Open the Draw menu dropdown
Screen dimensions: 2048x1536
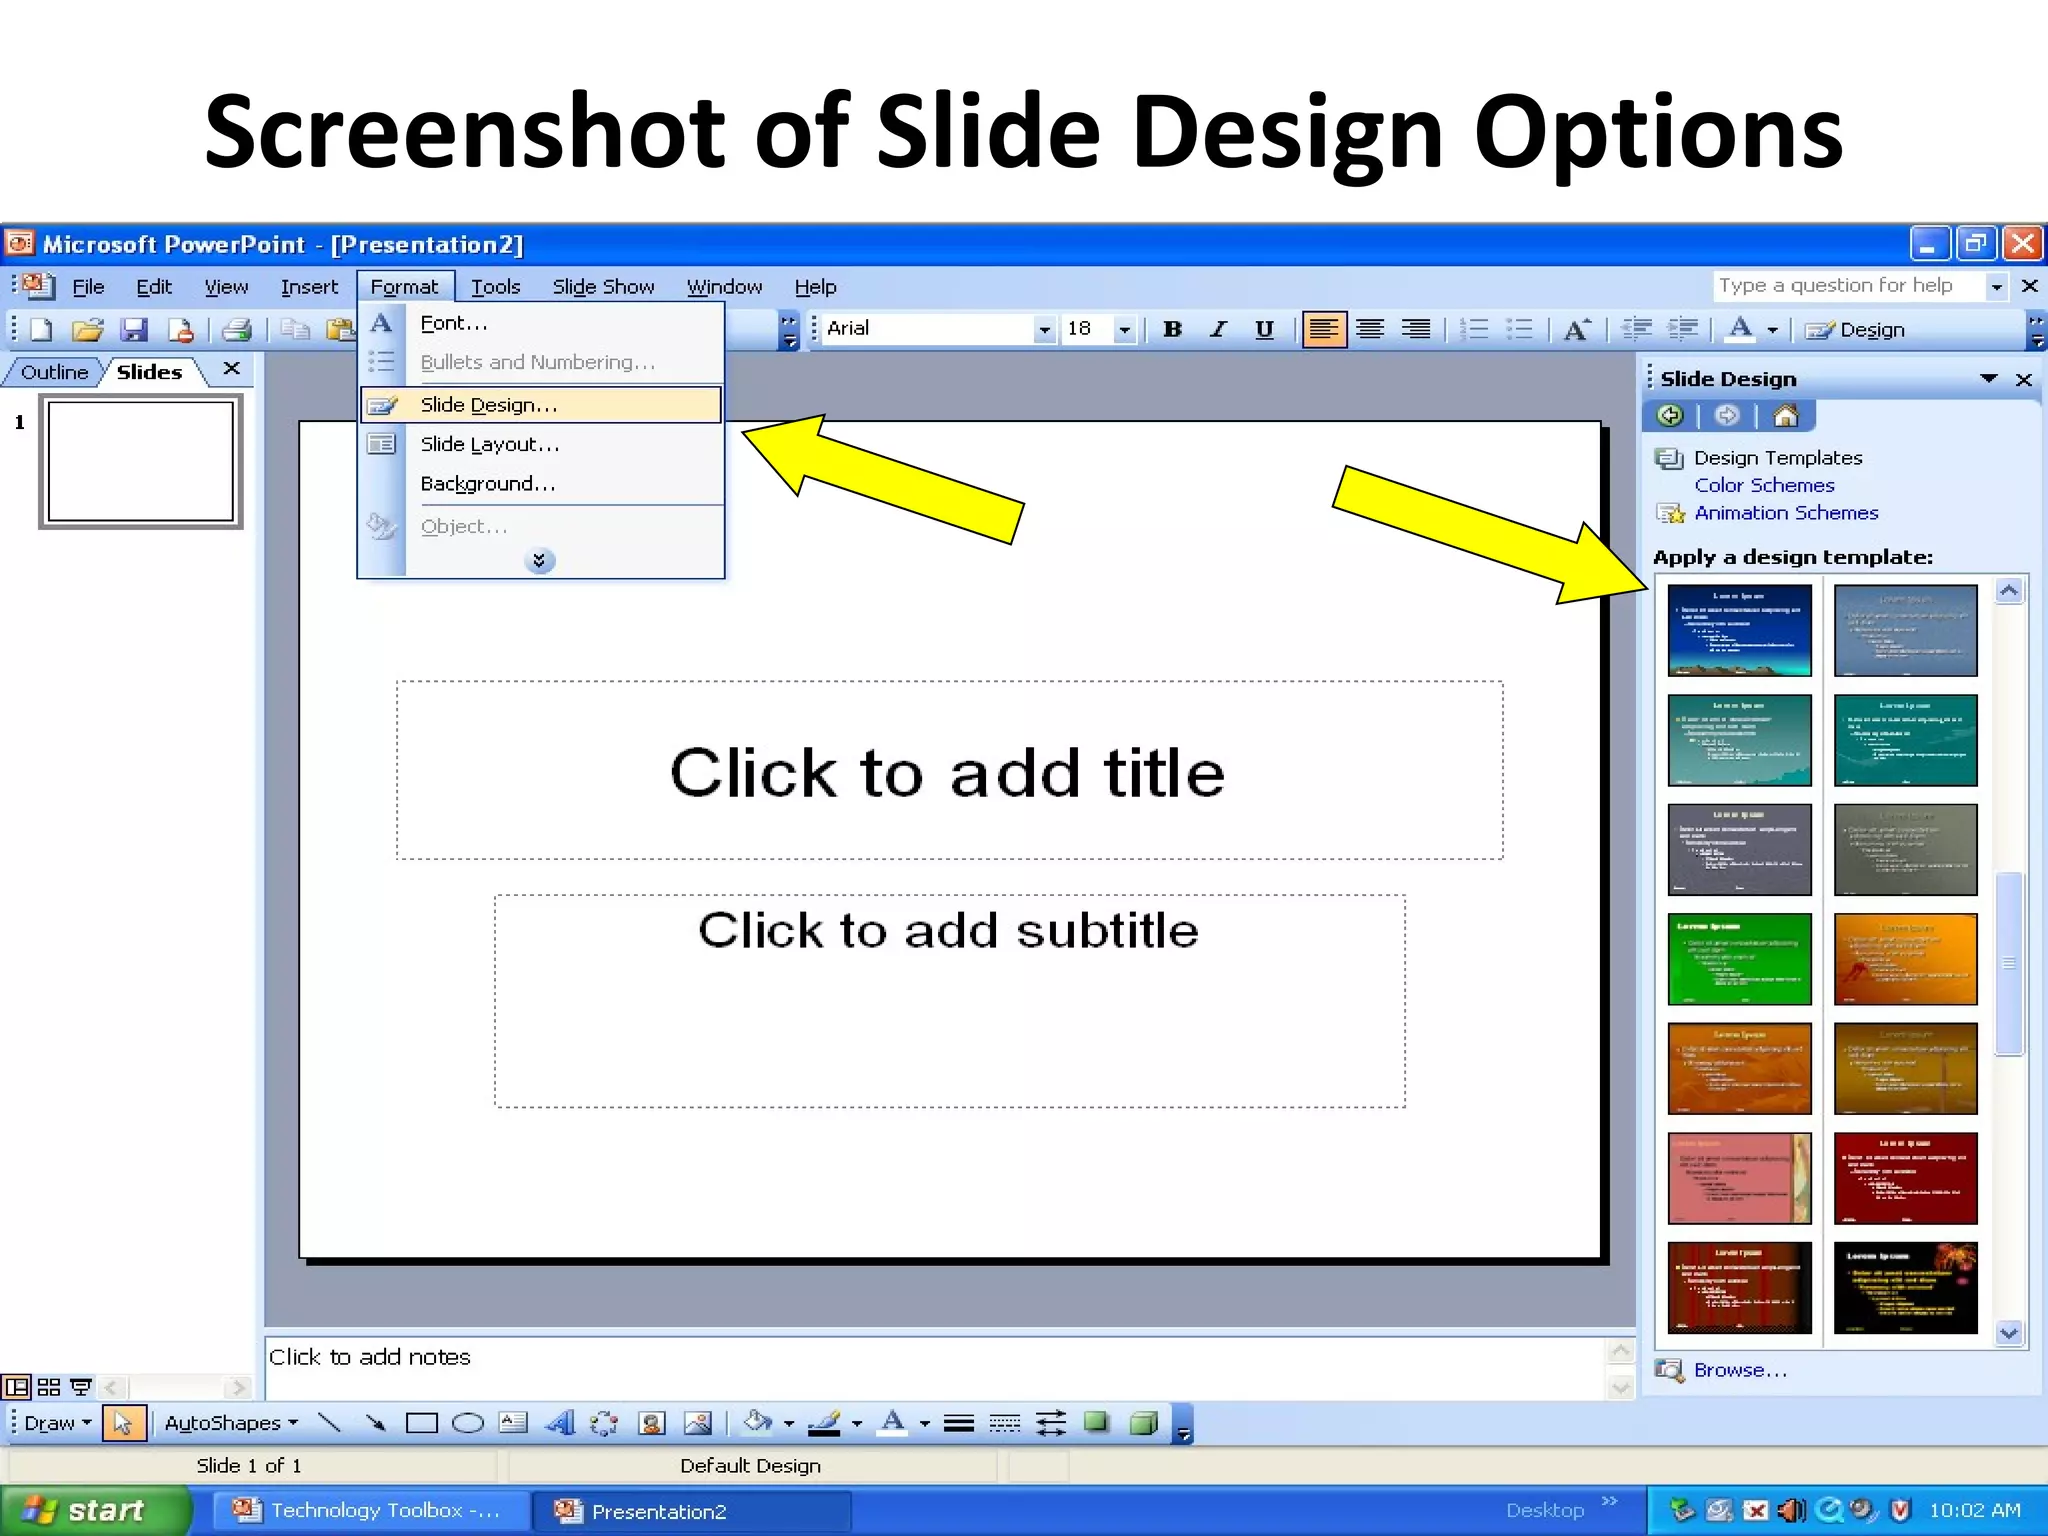pos(58,1422)
